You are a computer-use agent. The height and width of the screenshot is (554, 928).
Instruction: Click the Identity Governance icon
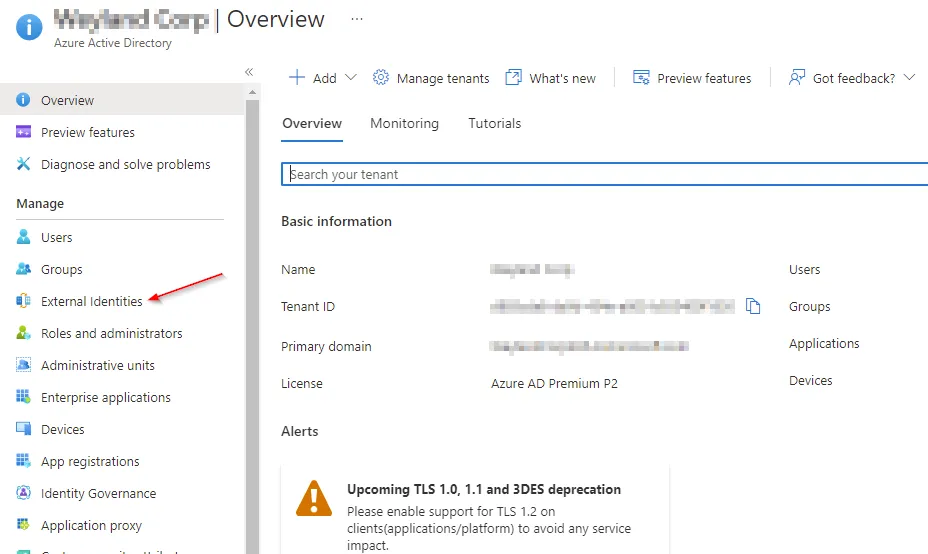click(x=23, y=492)
